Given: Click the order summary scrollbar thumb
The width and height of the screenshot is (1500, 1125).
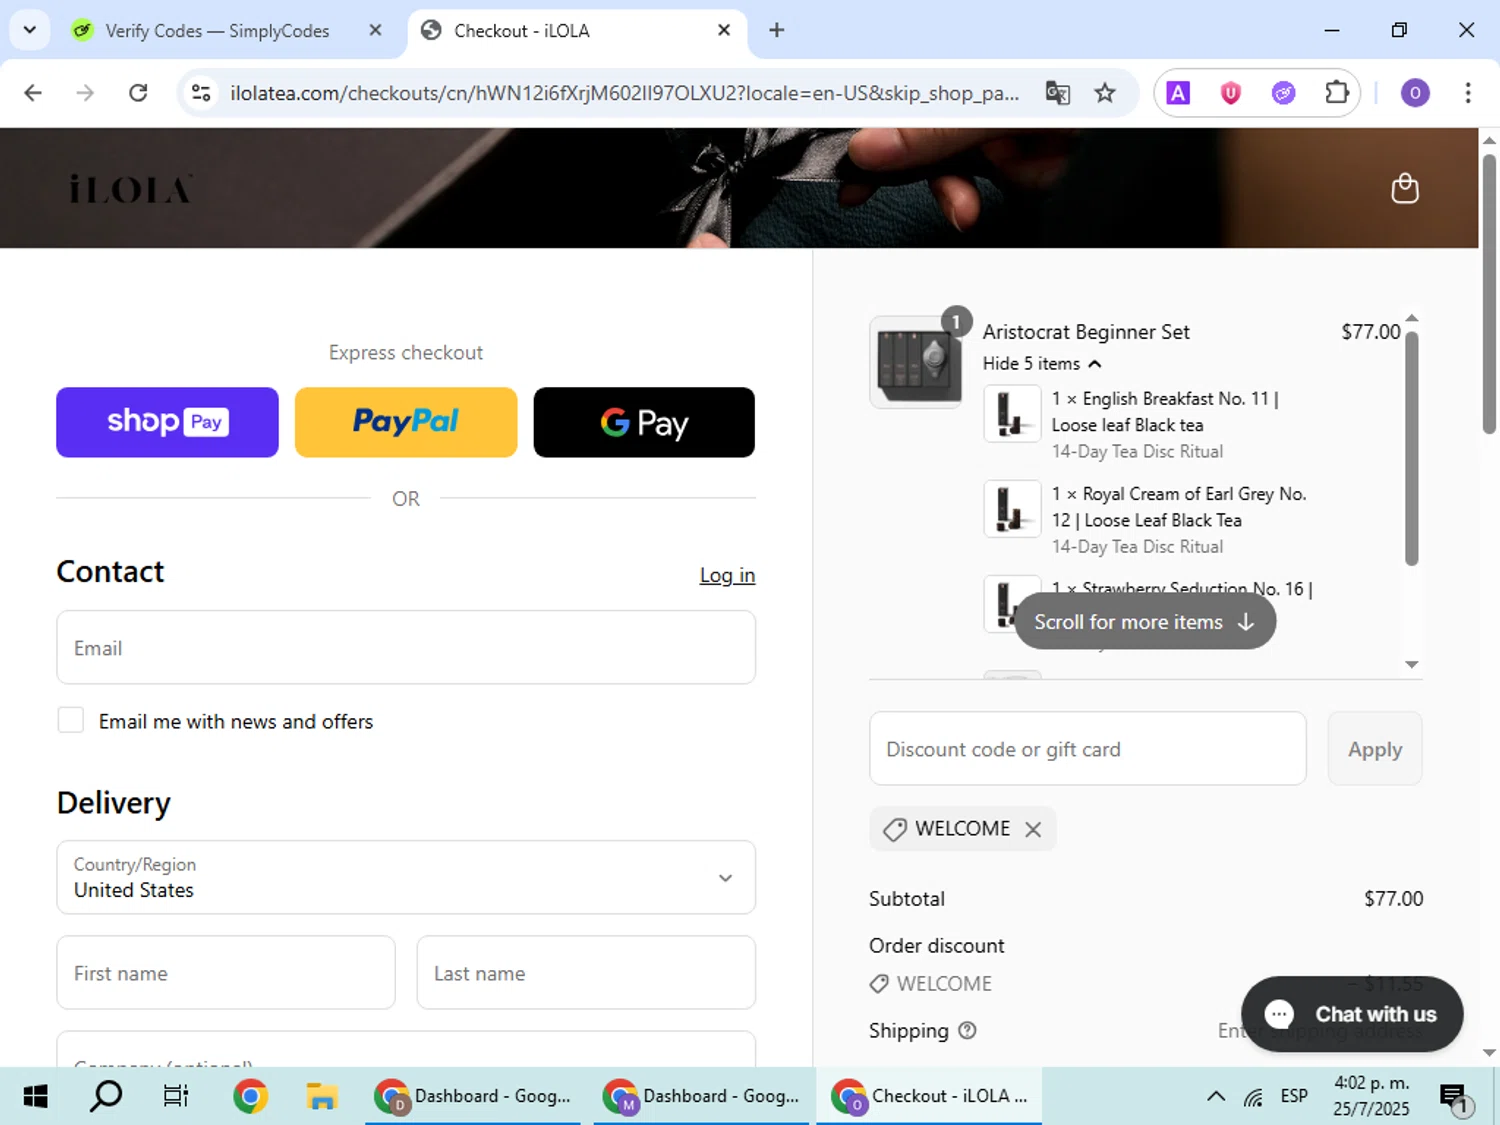Looking at the screenshot, I should pos(1412,448).
